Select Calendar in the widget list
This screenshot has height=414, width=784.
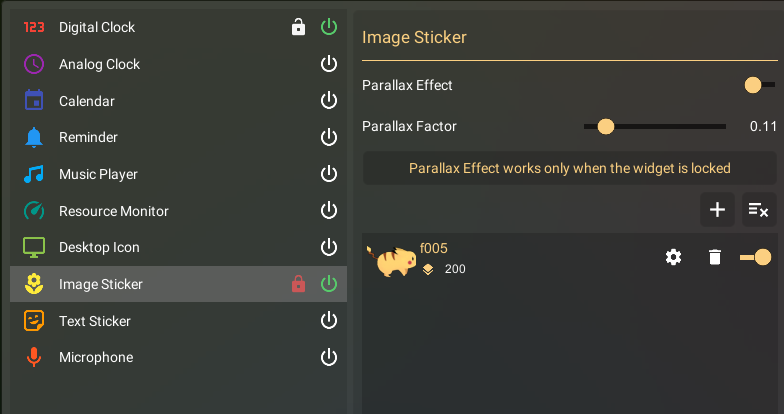click(87, 101)
